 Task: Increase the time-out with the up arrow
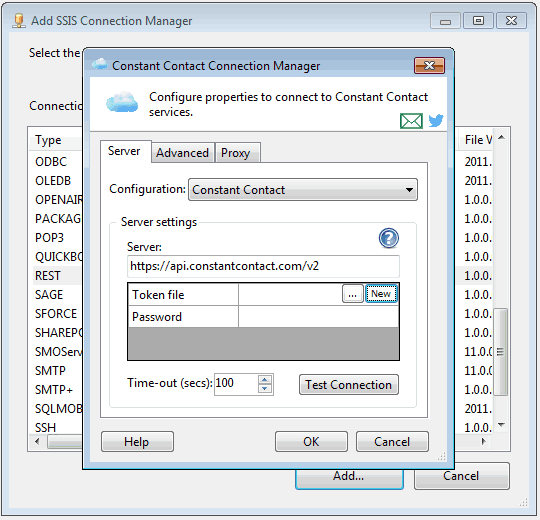[264, 380]
